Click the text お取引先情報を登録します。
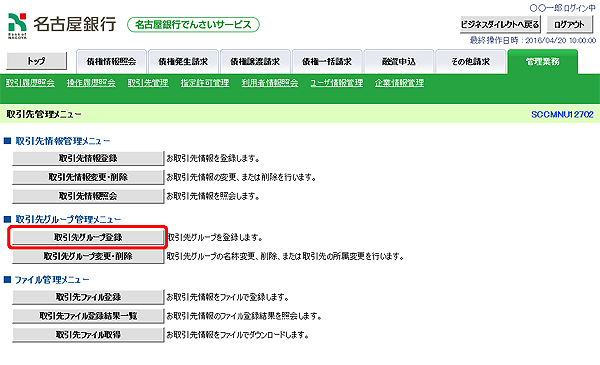Image resolution: width=600 pixels, height=365 pixels. coord(213,158)
